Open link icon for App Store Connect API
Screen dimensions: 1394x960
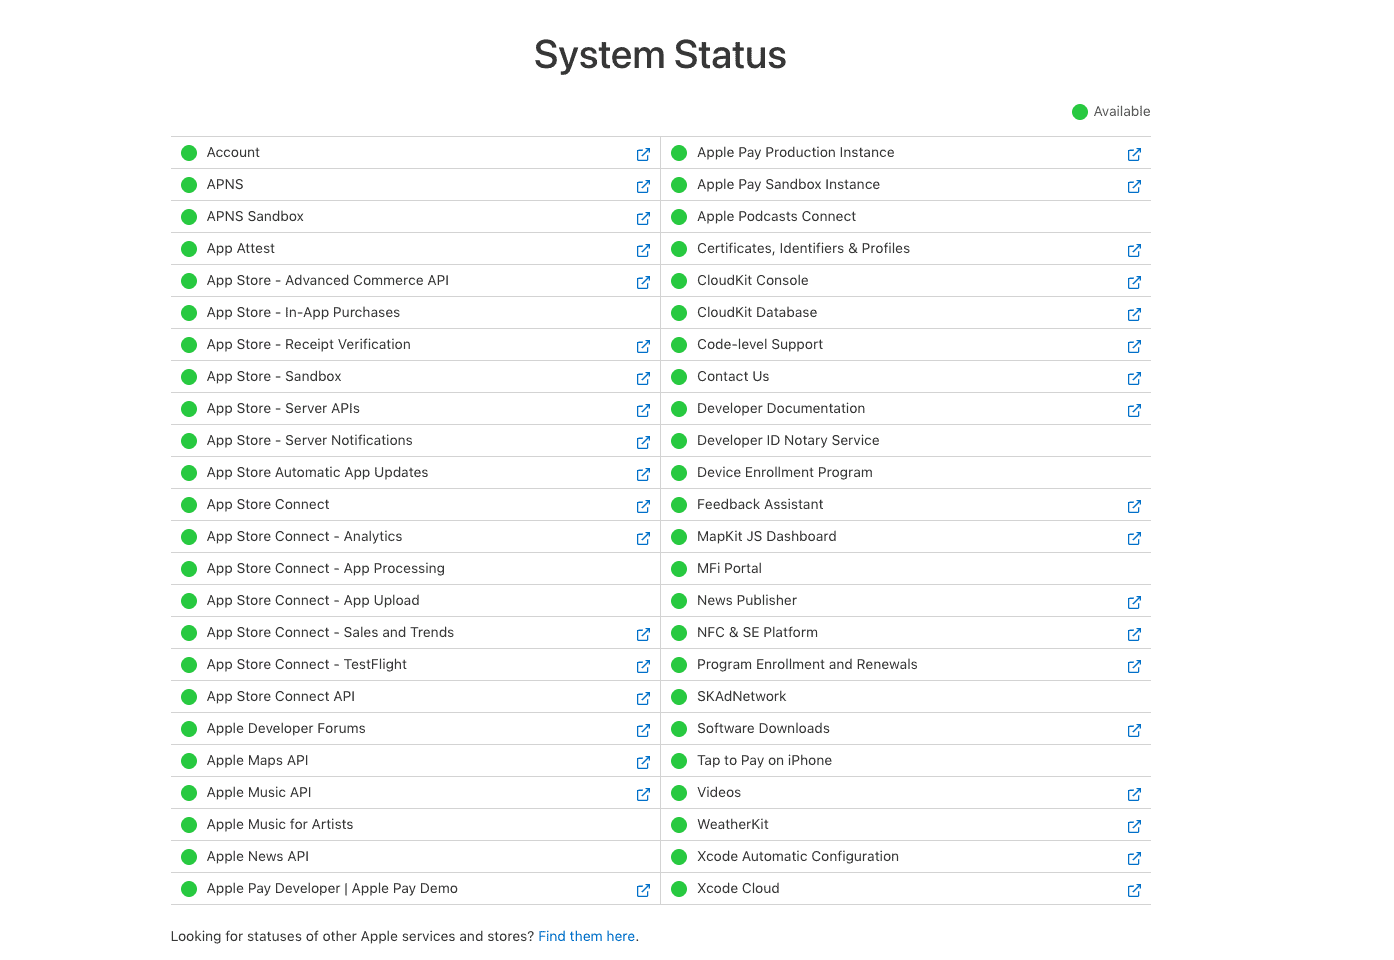tap(643, 698)
